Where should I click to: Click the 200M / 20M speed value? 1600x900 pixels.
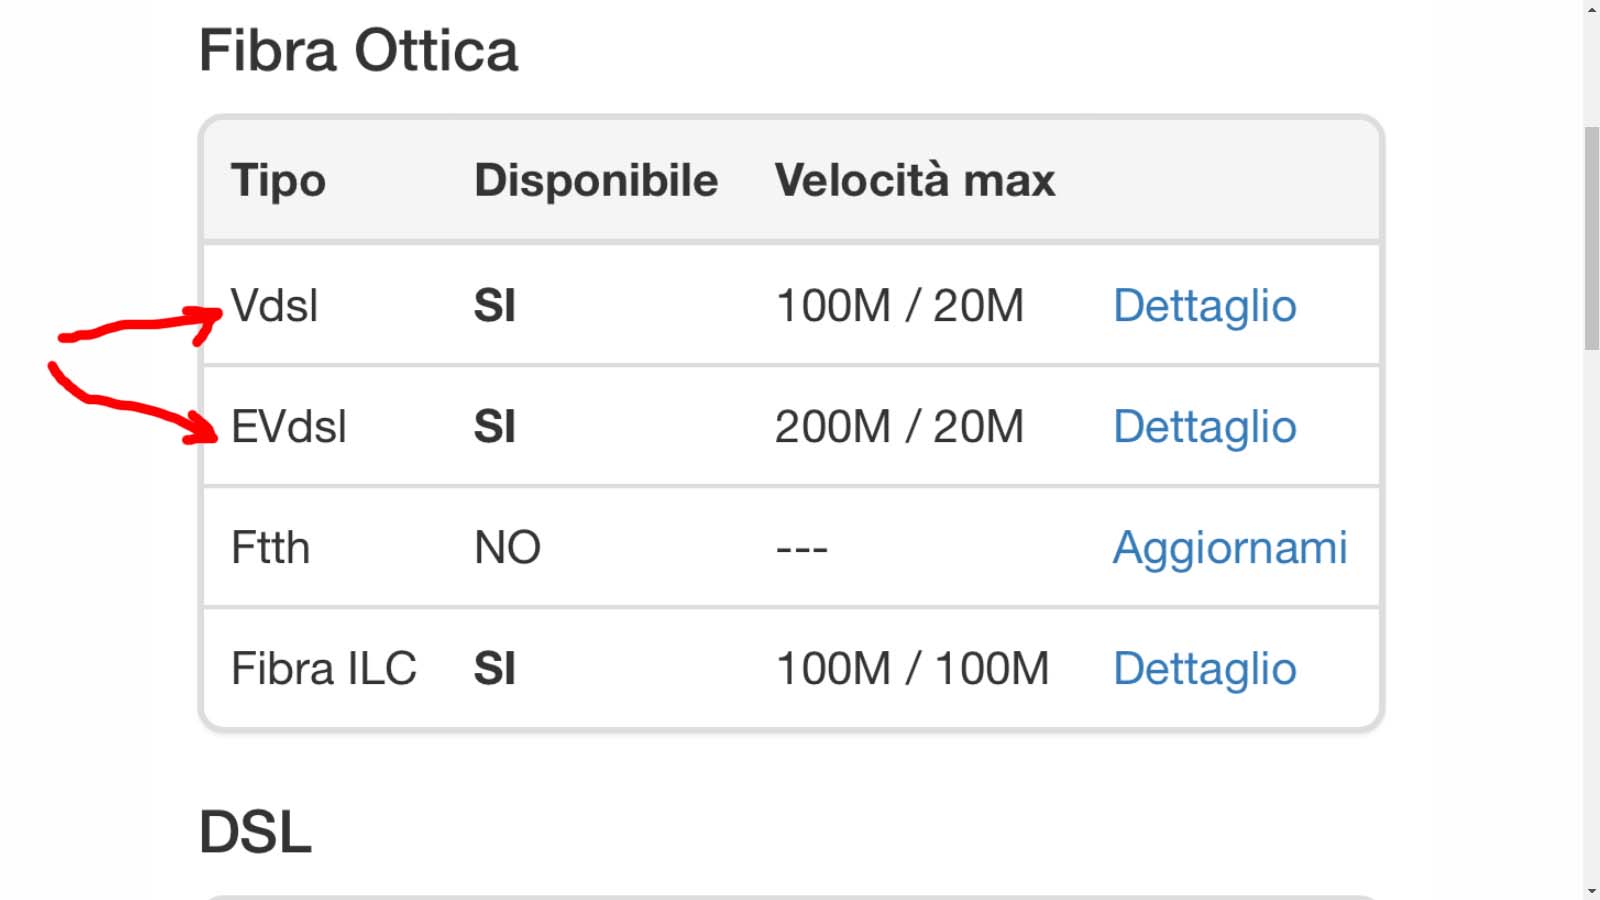(900, 427)
